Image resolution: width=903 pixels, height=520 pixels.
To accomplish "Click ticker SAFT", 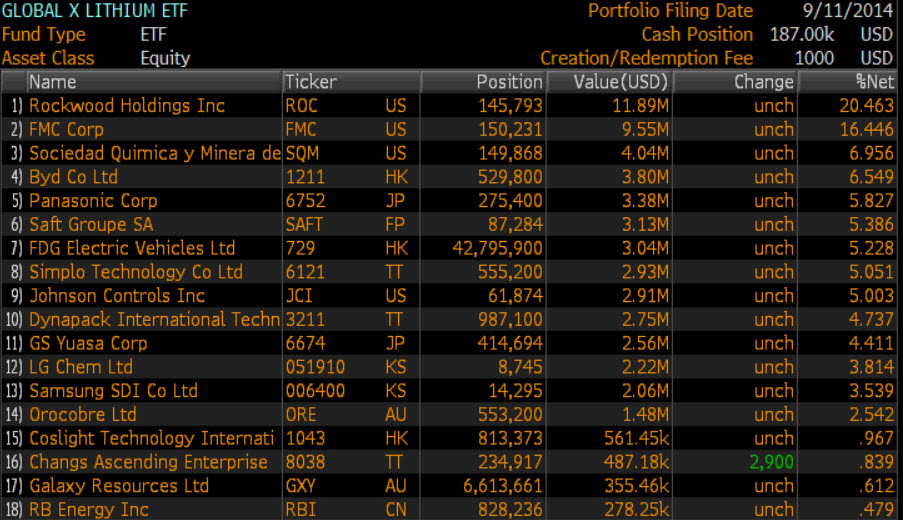I will pyautogui.click(x=304, y=224).
